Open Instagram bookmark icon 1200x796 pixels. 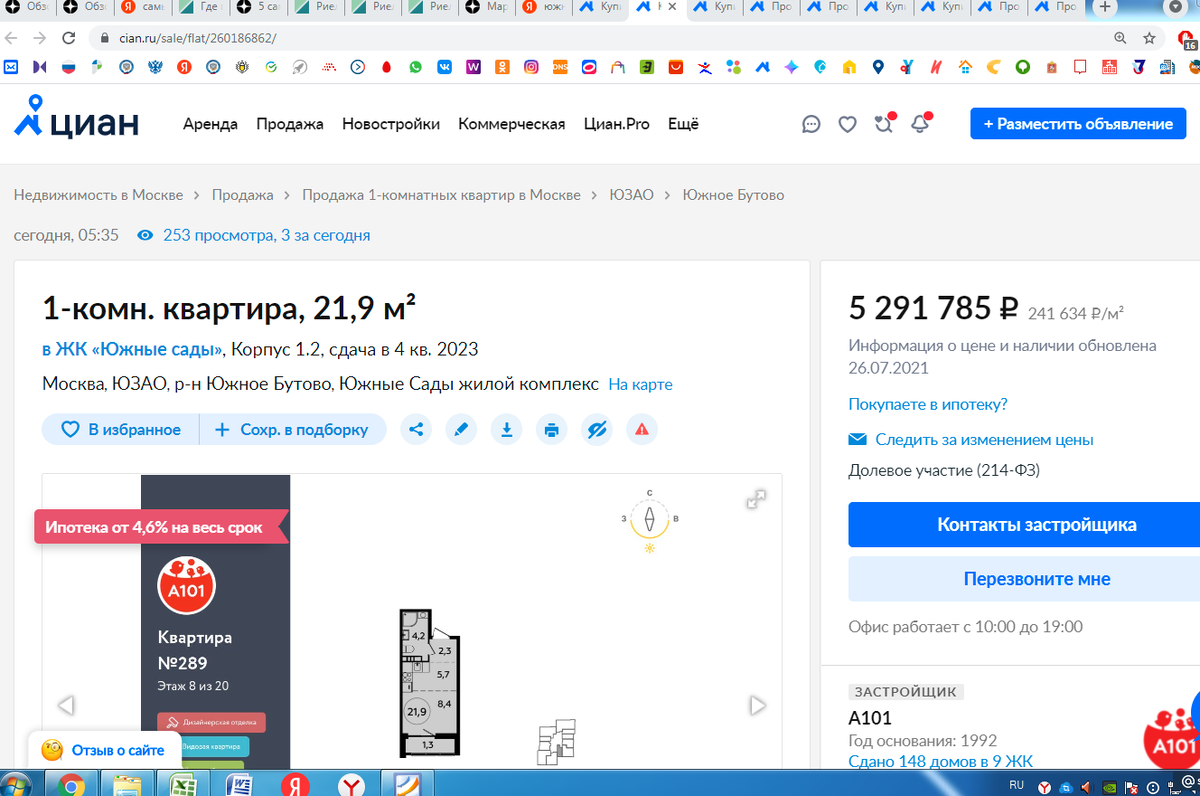[531, 67]
